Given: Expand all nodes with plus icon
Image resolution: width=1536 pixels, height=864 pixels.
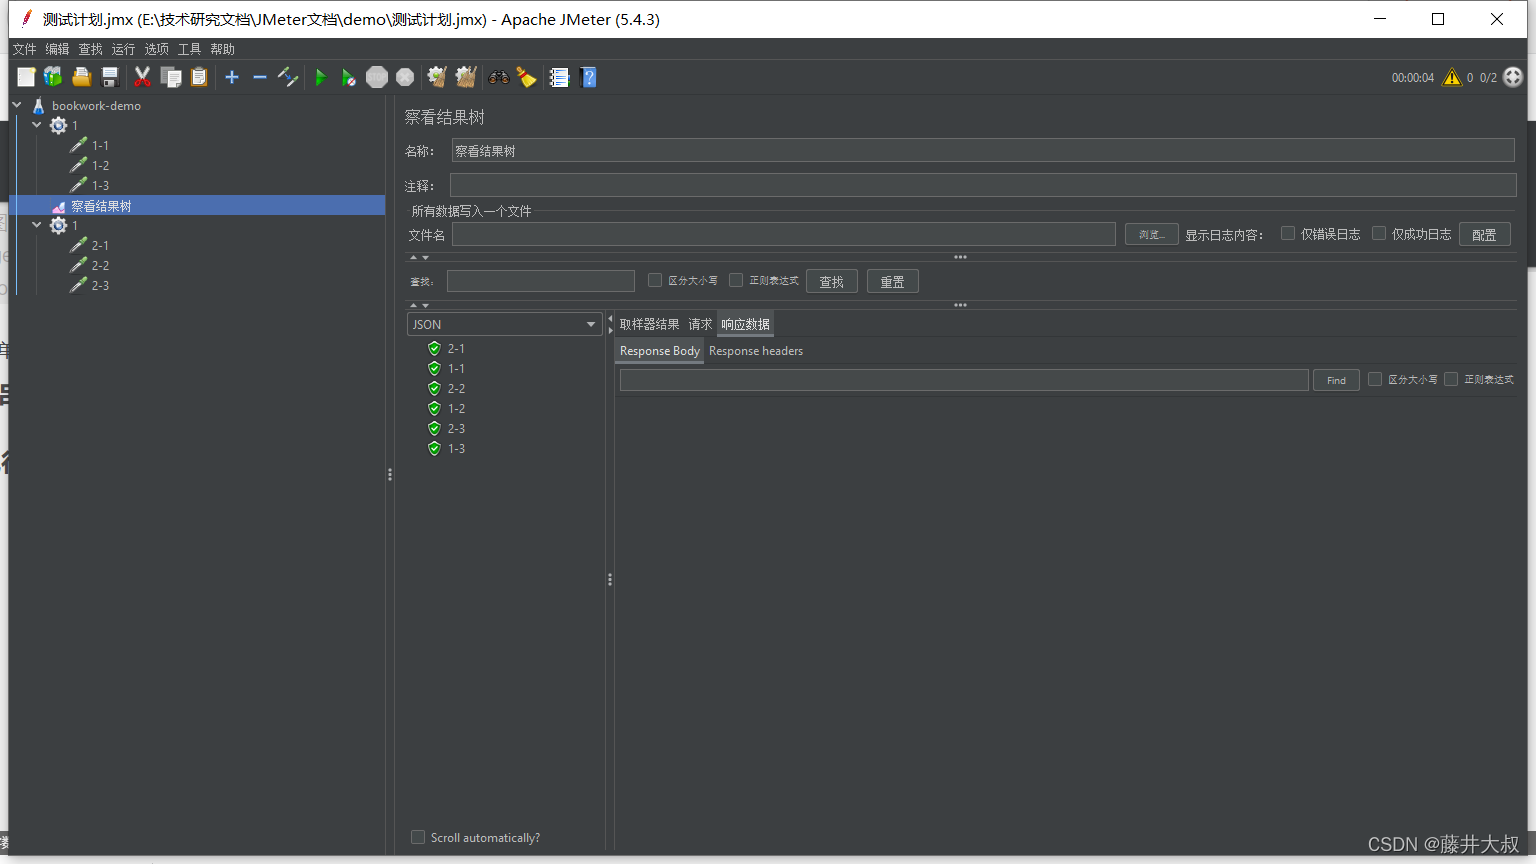Looking at the screenshot, I should coord(232,77).
